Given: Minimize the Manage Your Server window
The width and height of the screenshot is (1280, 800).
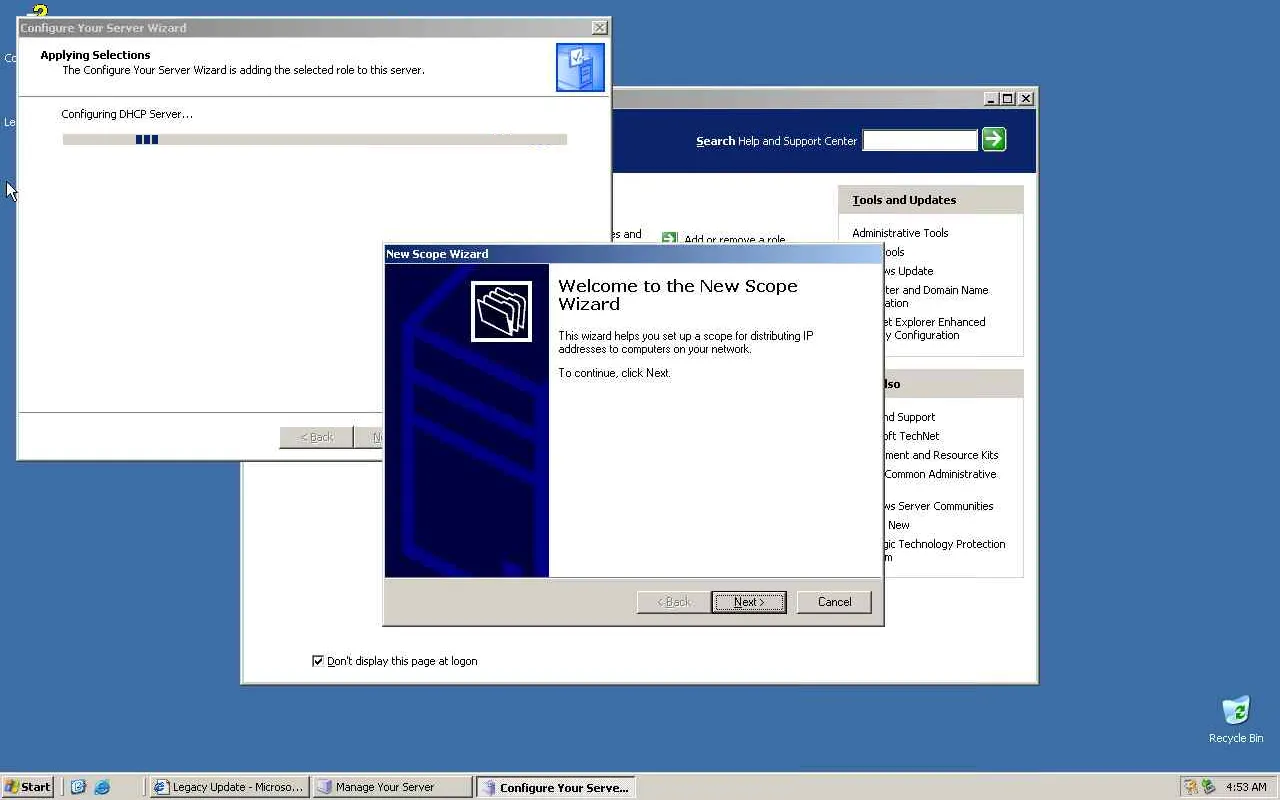Looking at the screenshot, I should [x=991, y=98].
